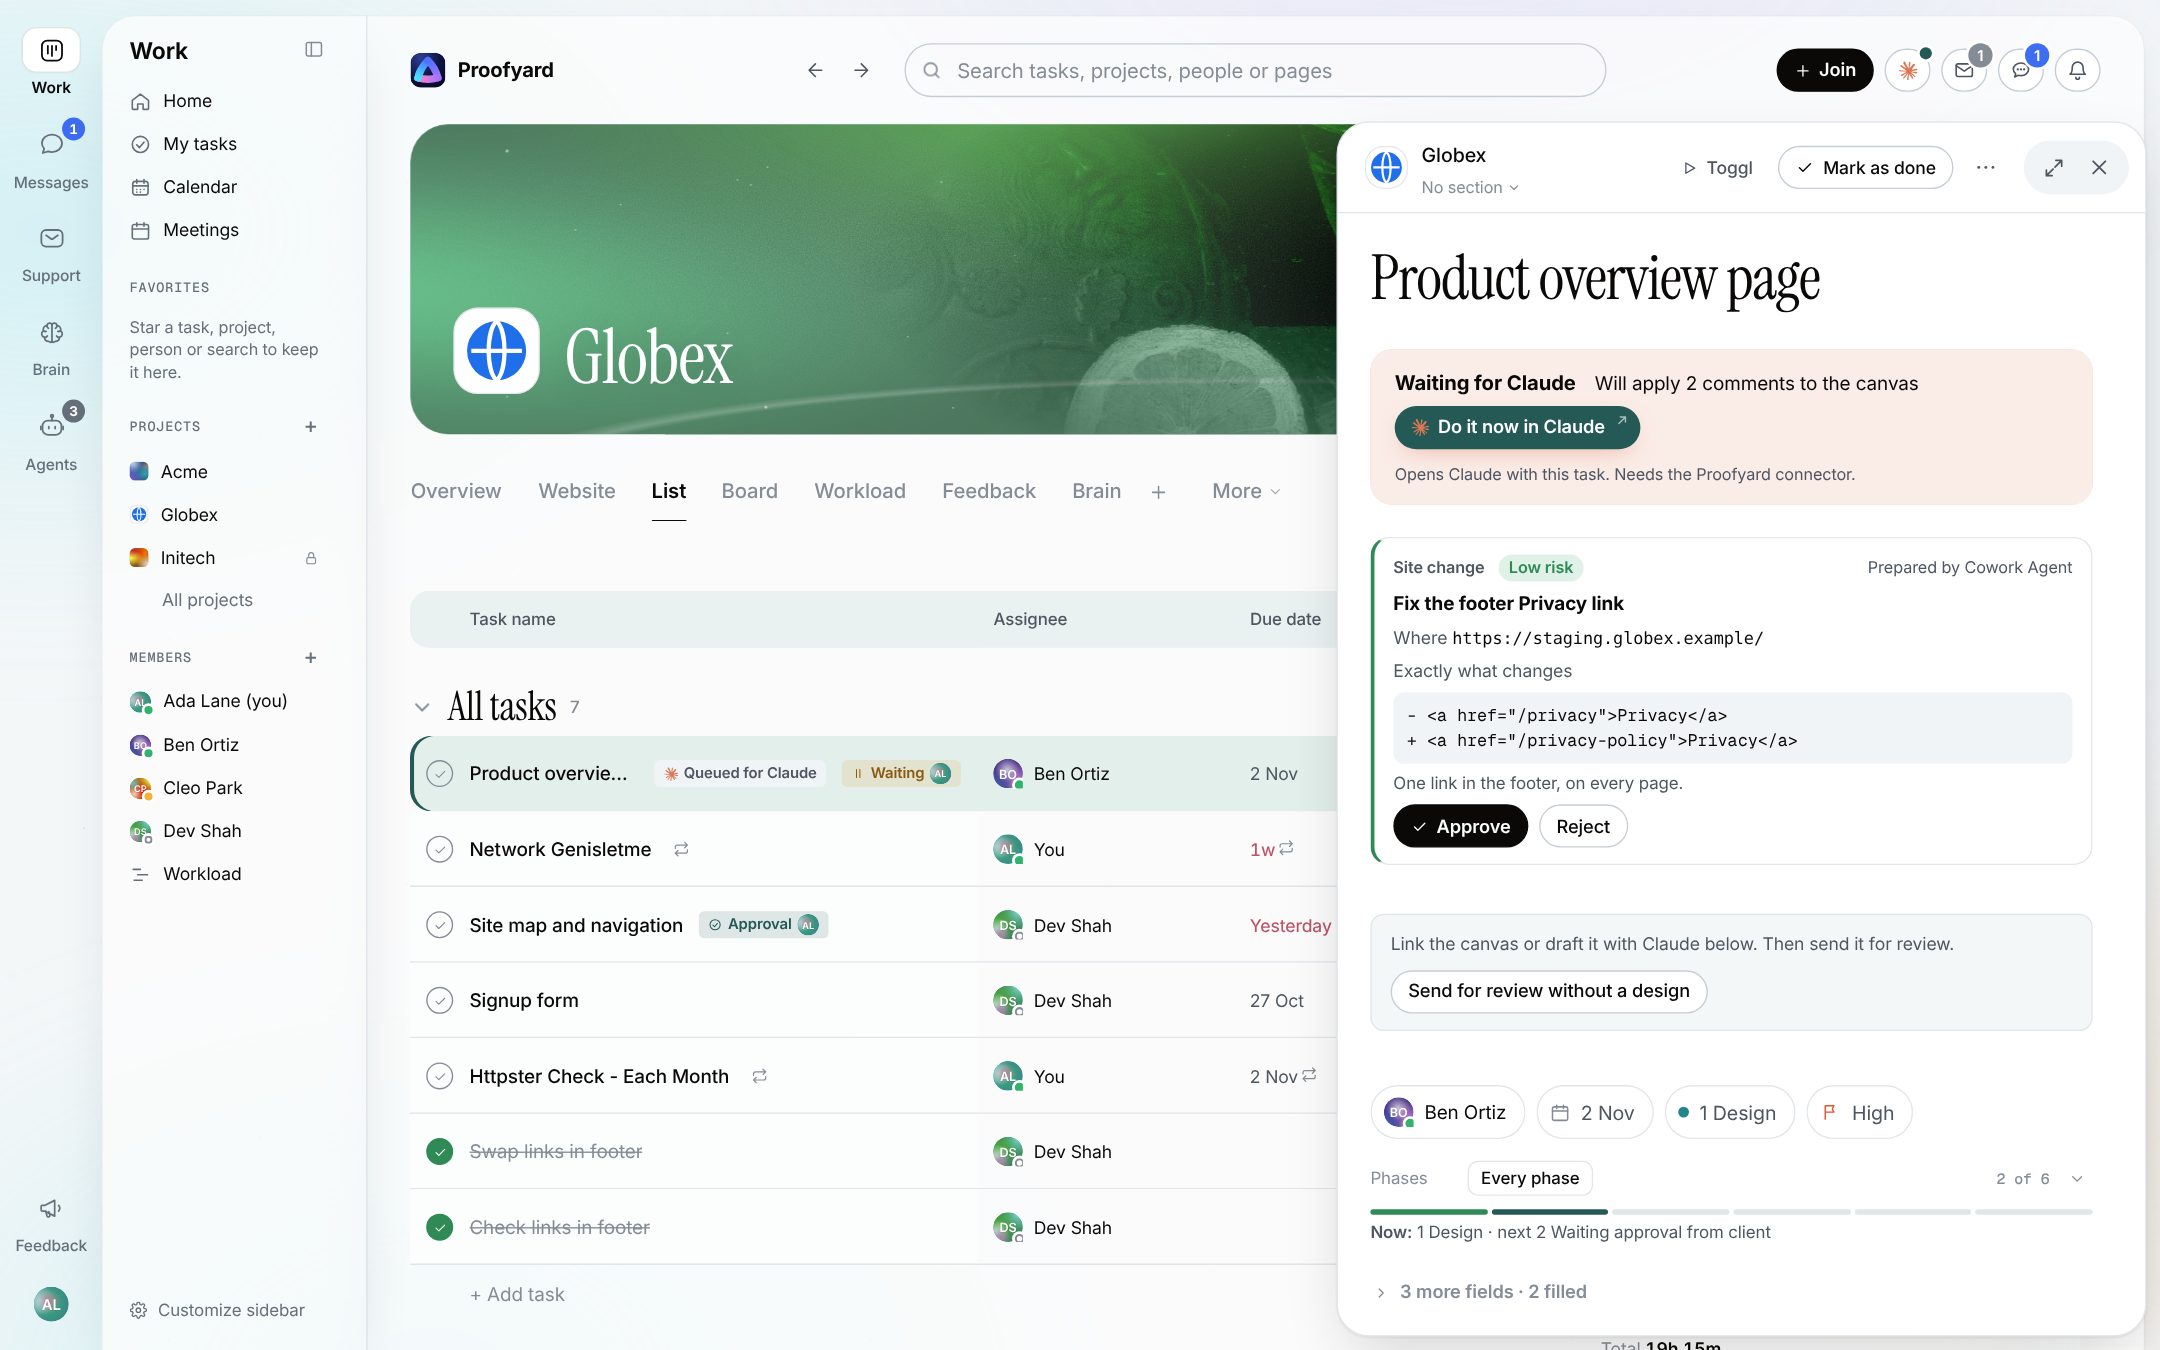The width and height of the screenshot is (2160, 1350).
Task: Add a new view tab with plus
Action: pyautogui.click(x=1158, y=492)
